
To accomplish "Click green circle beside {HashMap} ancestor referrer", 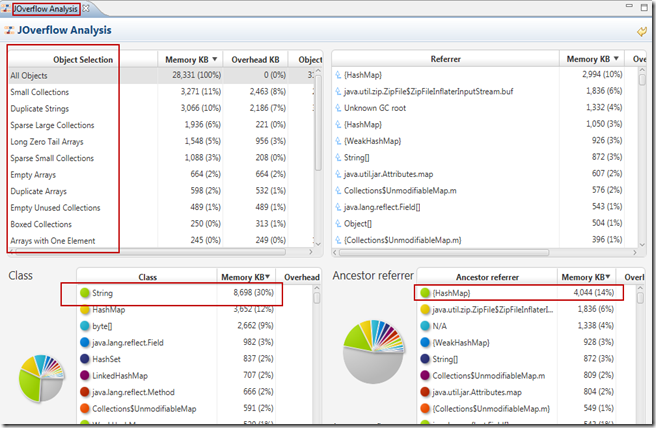I will point(425,293).
